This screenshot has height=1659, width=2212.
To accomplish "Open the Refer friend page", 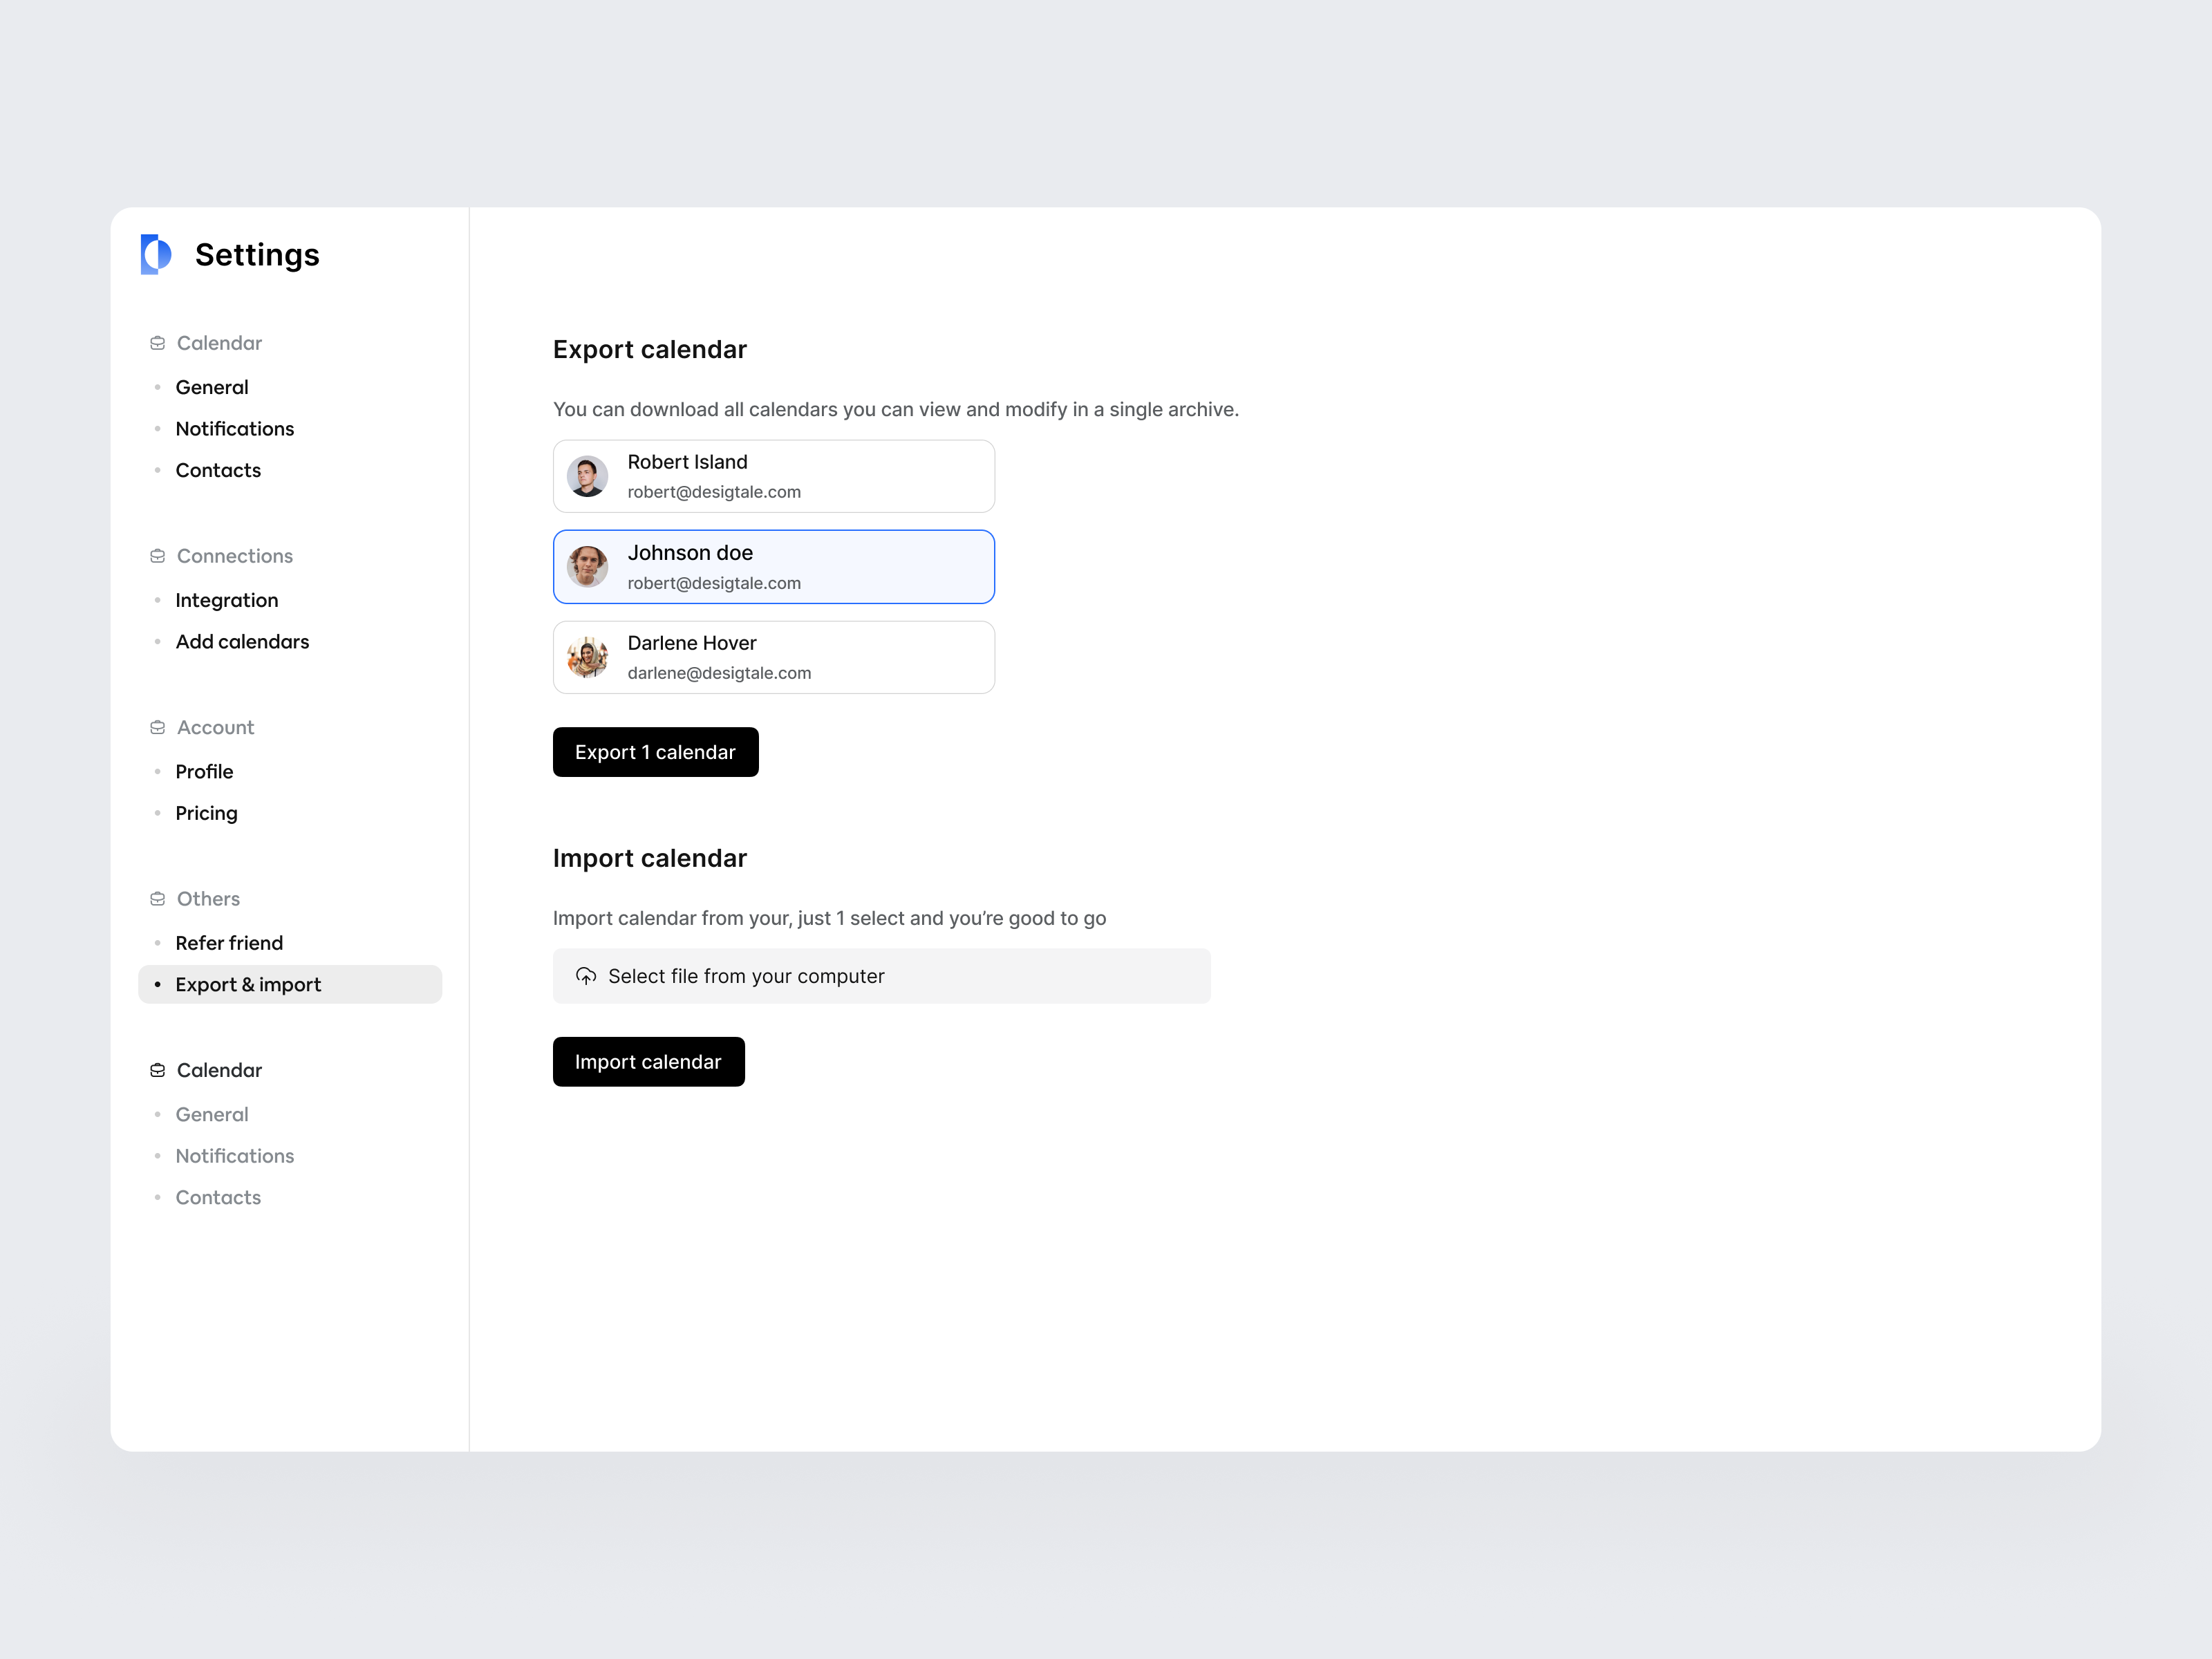I will coord(229,942).
